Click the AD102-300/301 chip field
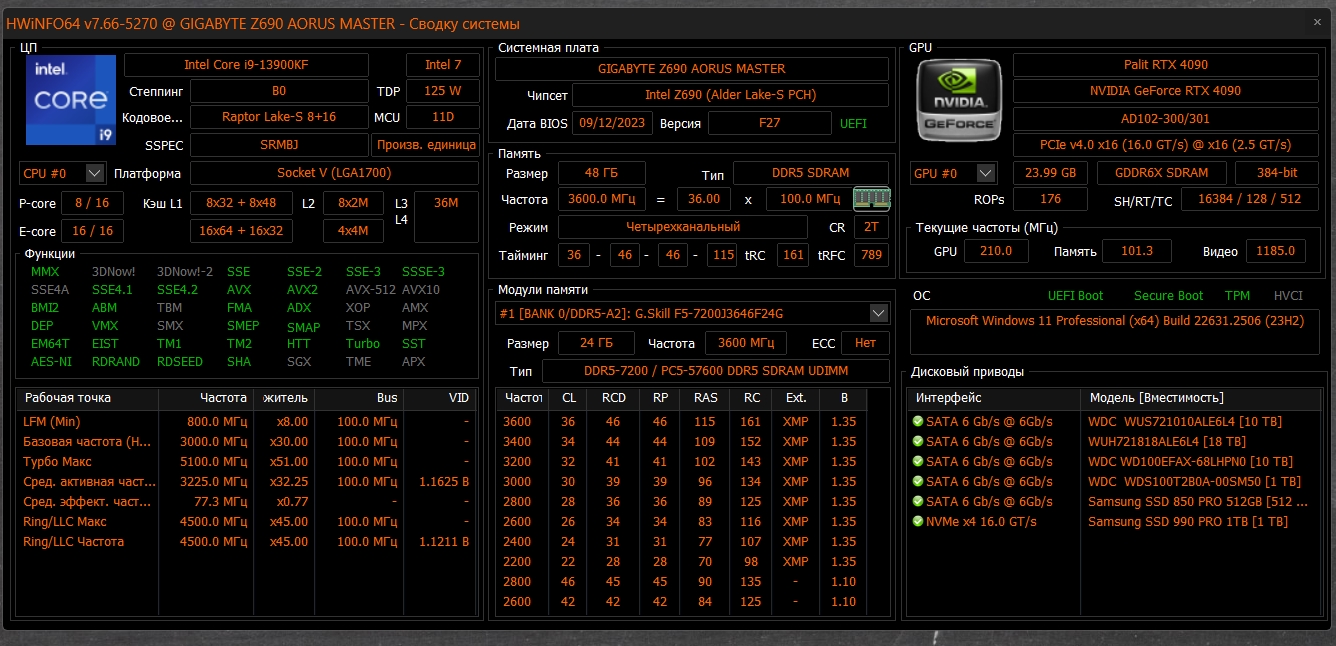The height and width of the screenshot is (646, 1336). click(x=1166, y=118)
